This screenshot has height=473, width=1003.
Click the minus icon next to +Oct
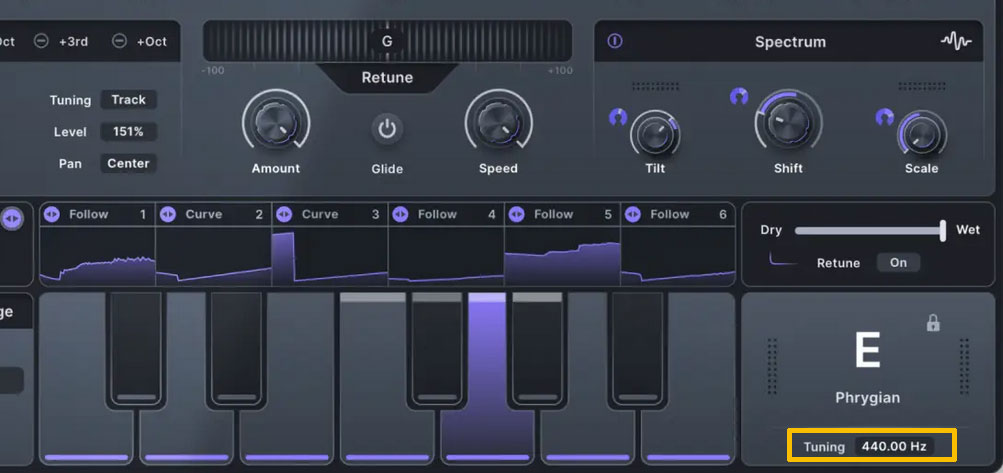click(x=119, y=41)
